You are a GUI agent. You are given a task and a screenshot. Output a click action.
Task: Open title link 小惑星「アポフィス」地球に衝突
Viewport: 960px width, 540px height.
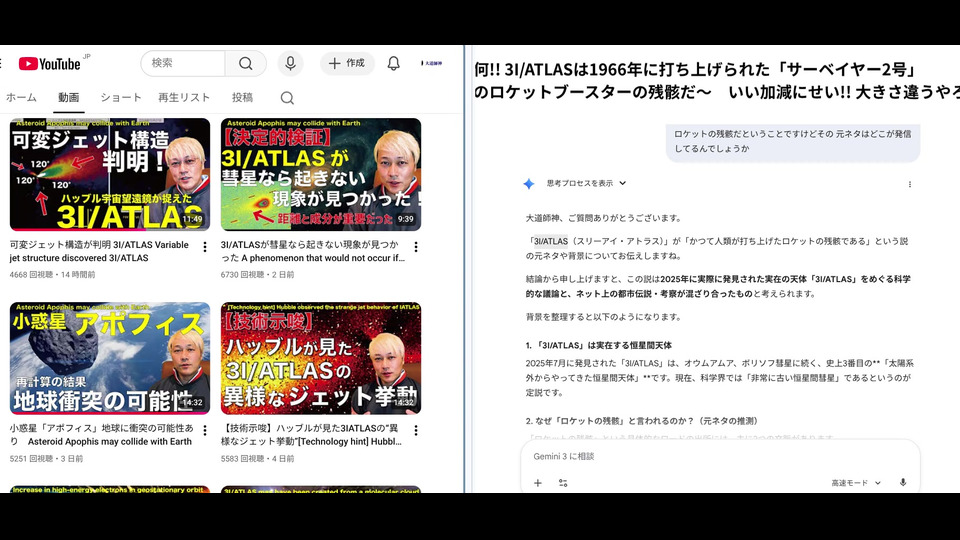point(101,435)
